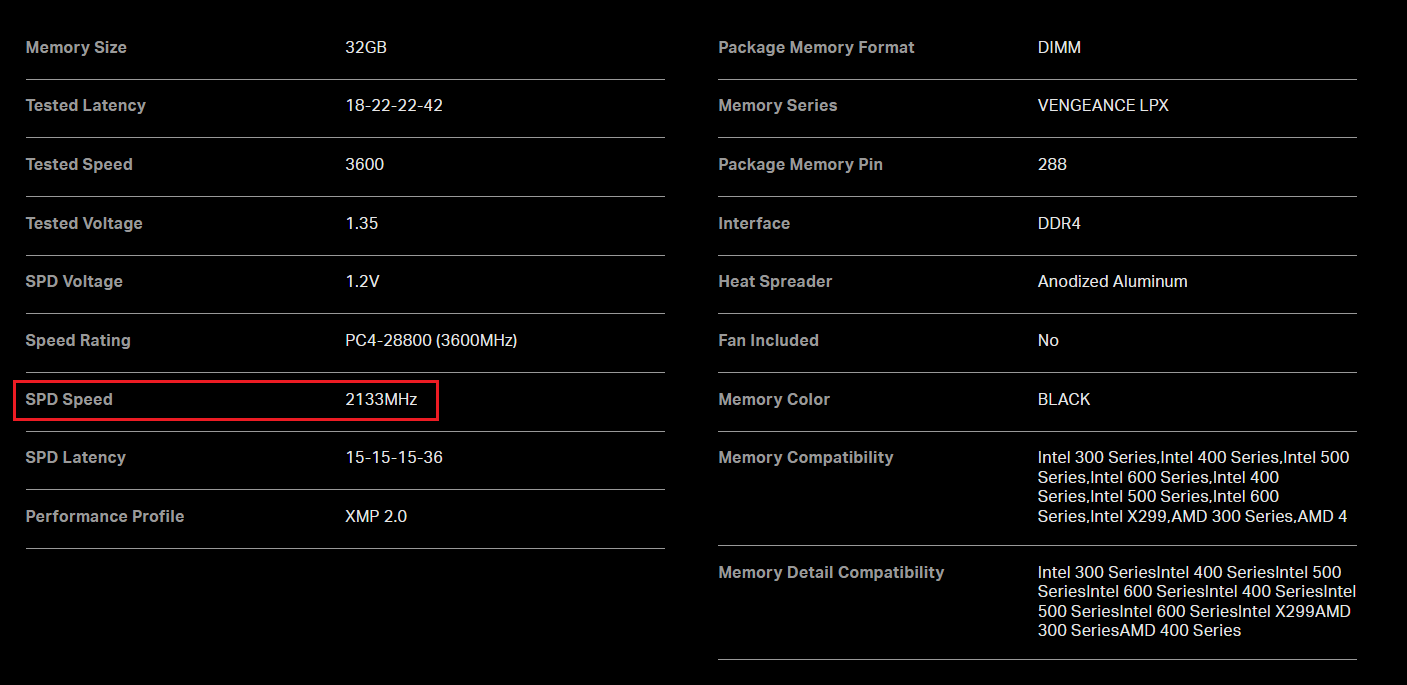The height and width of the screenshot is (685, 1407).
Task: Click the Tested Speed 3600 value
Action: [x=365, y=164]
